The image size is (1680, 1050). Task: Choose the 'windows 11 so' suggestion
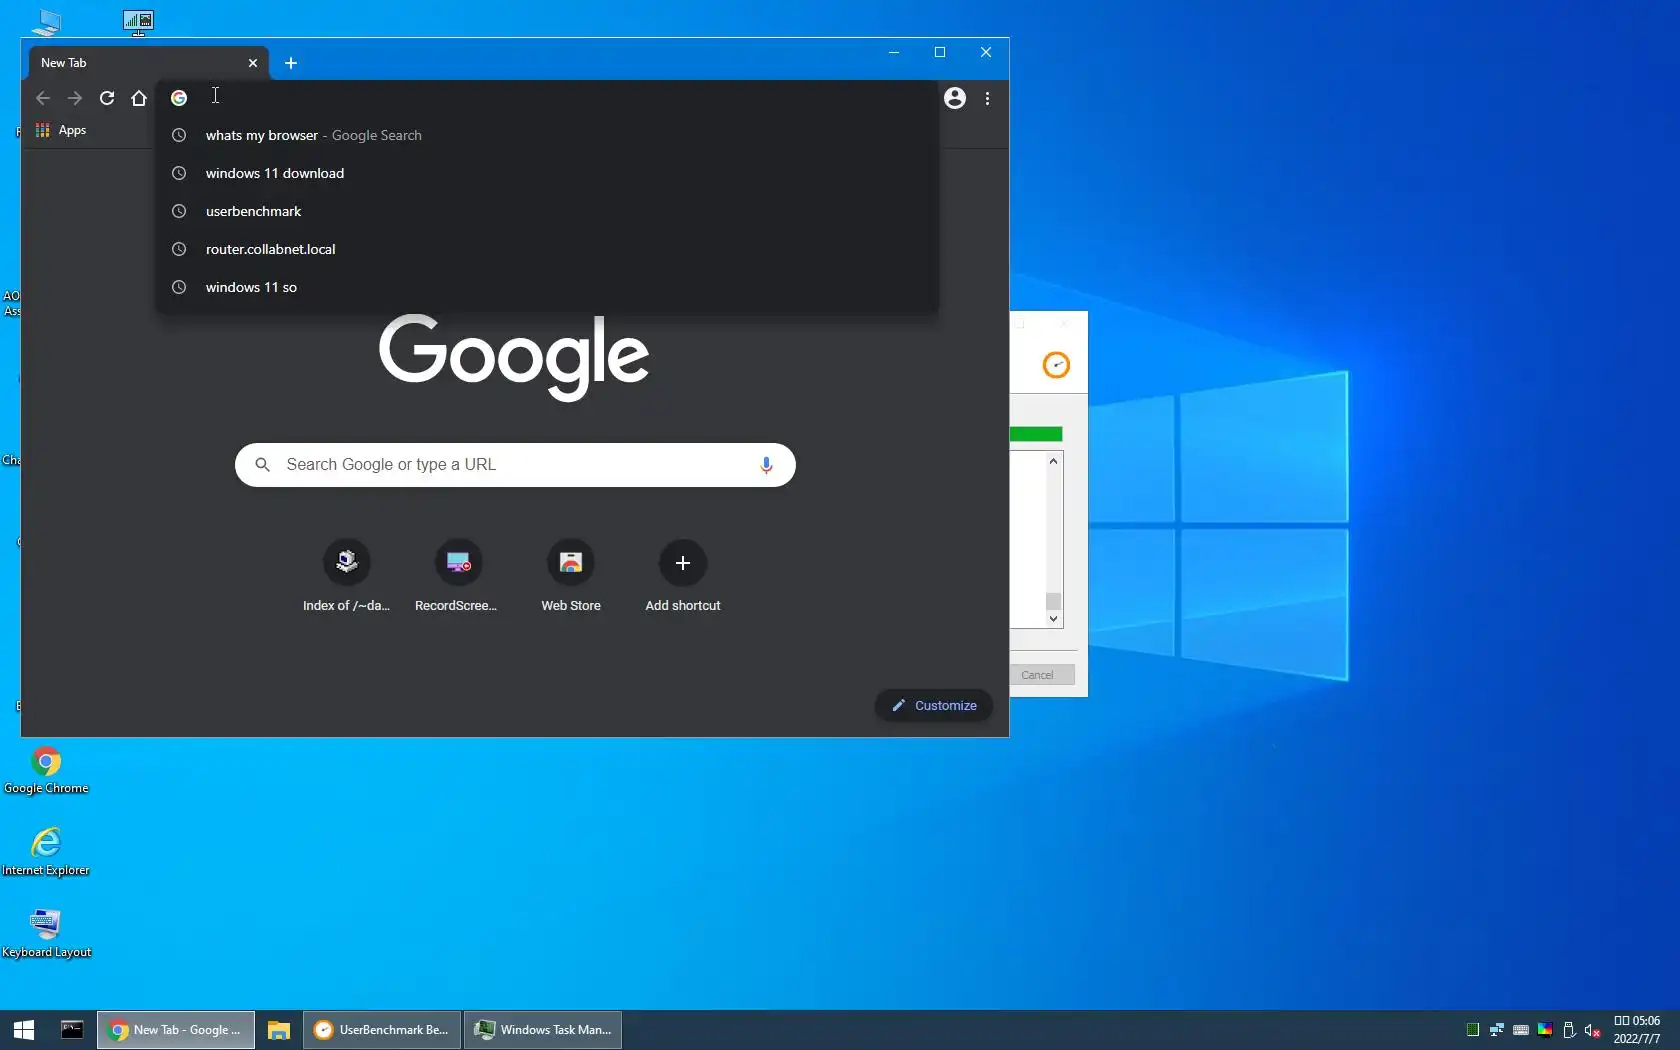pyautogui.click(x=547, y=287)
